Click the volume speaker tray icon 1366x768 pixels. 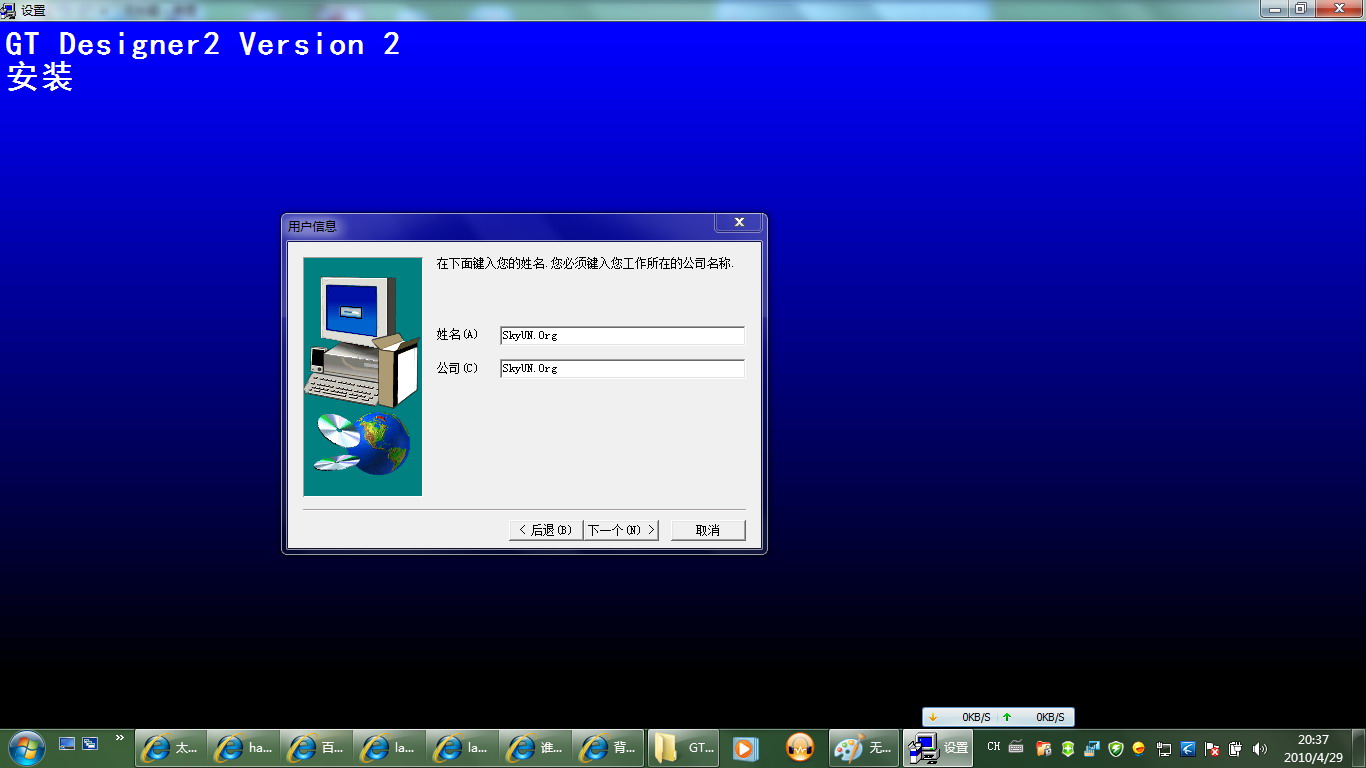tap(1259, 748)
